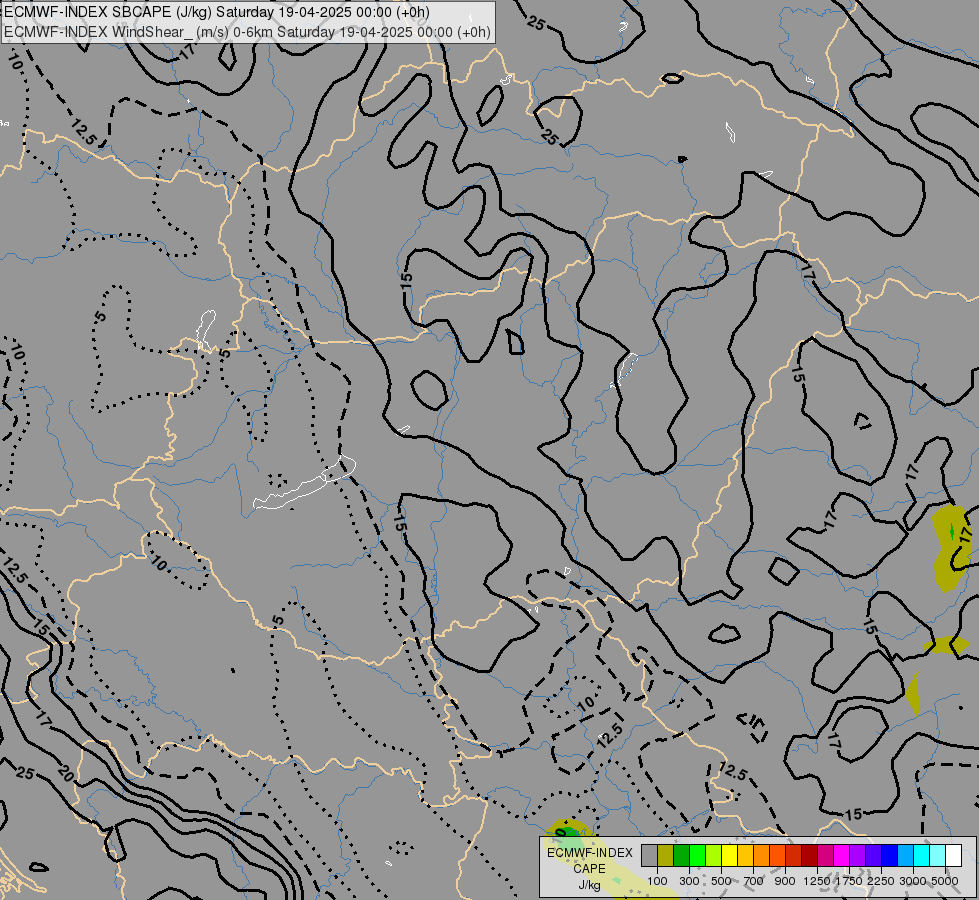The height and width of the screenshot is (900, 979).
Task: Click the 20 contour line label
Action: click(x=65, y=773)
